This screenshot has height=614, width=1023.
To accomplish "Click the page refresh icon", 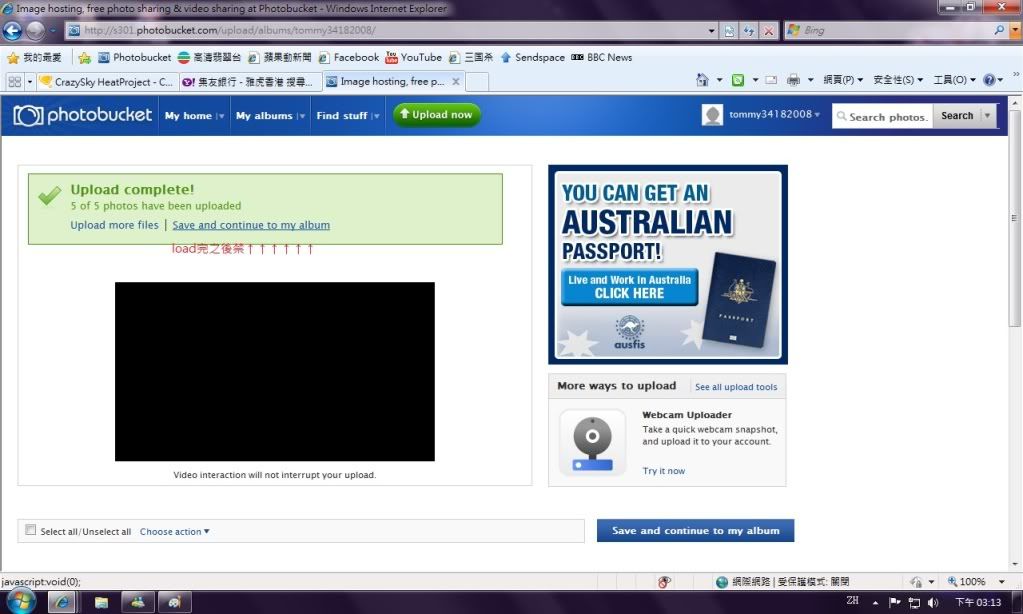I will (x=748, y=31).
